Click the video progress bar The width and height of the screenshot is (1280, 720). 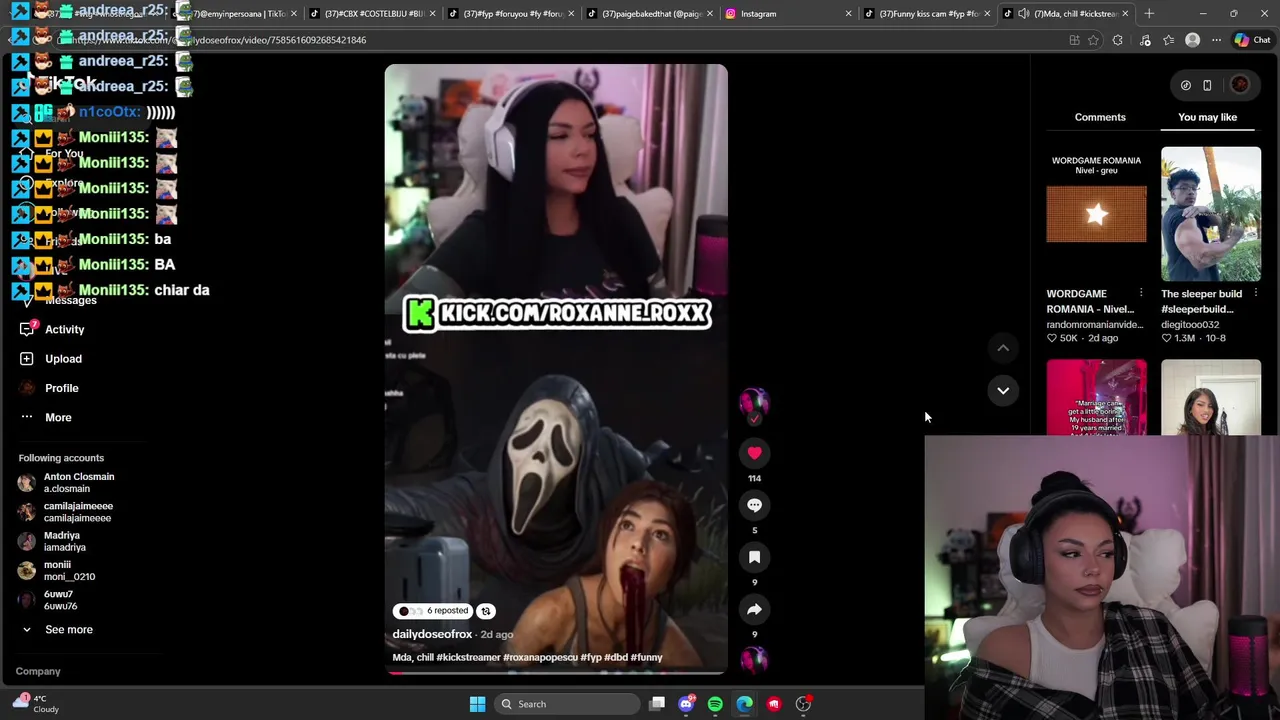pos(556,673)
